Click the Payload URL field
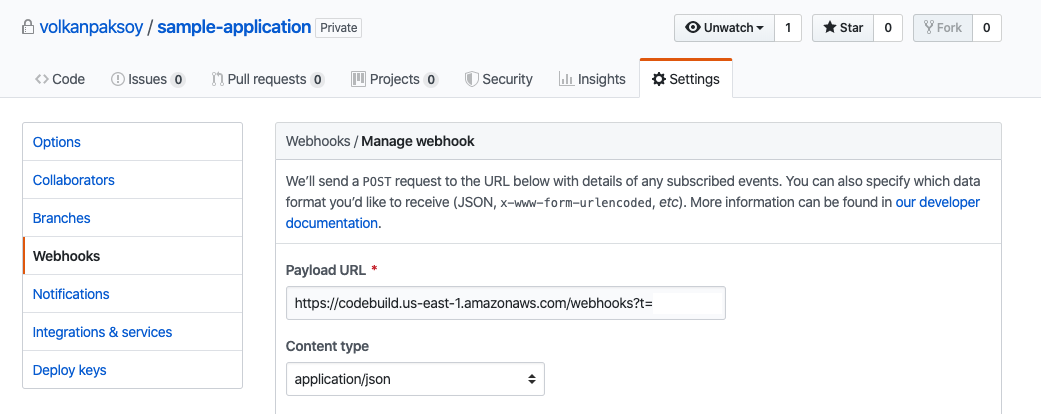The image size is (1041, 414). coord(468,303)
